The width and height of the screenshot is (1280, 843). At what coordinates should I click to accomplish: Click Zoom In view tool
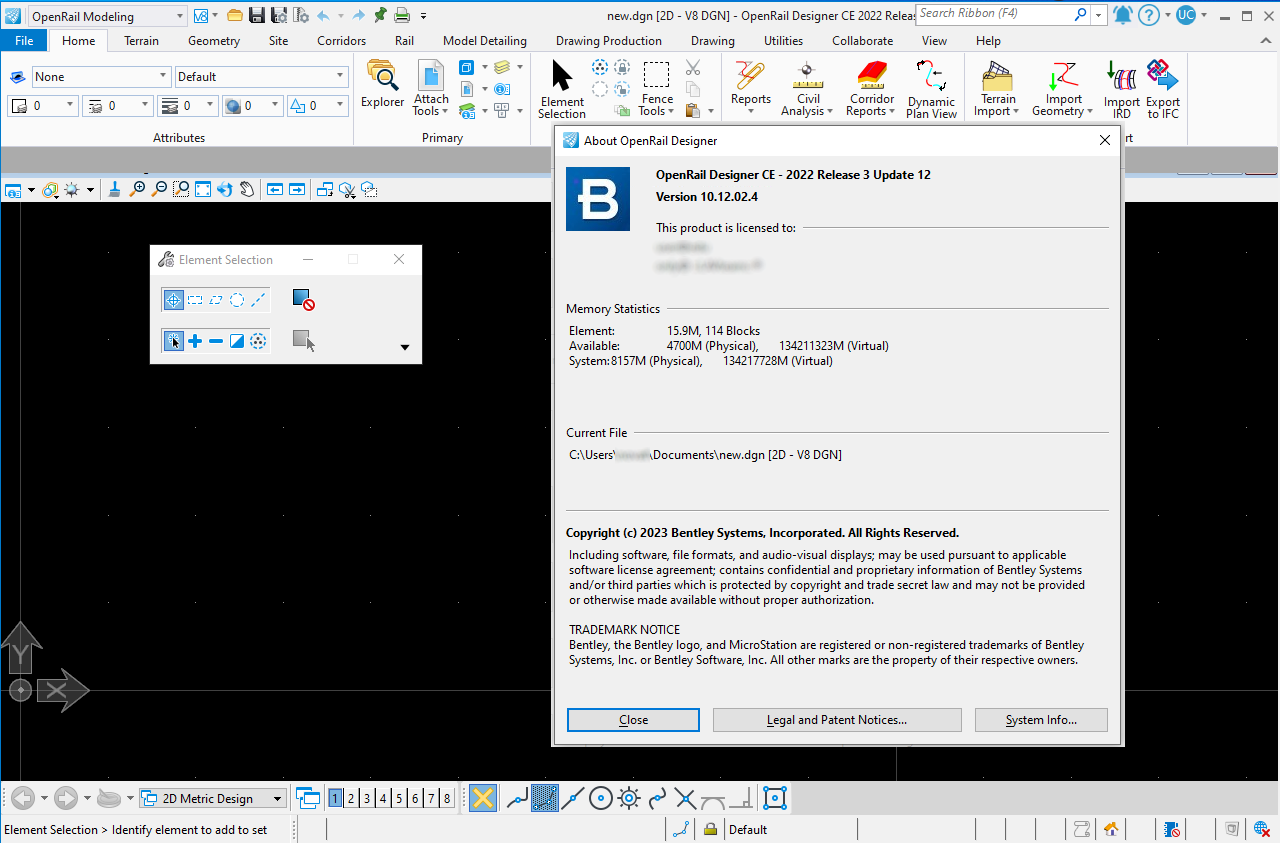point(138,188)
